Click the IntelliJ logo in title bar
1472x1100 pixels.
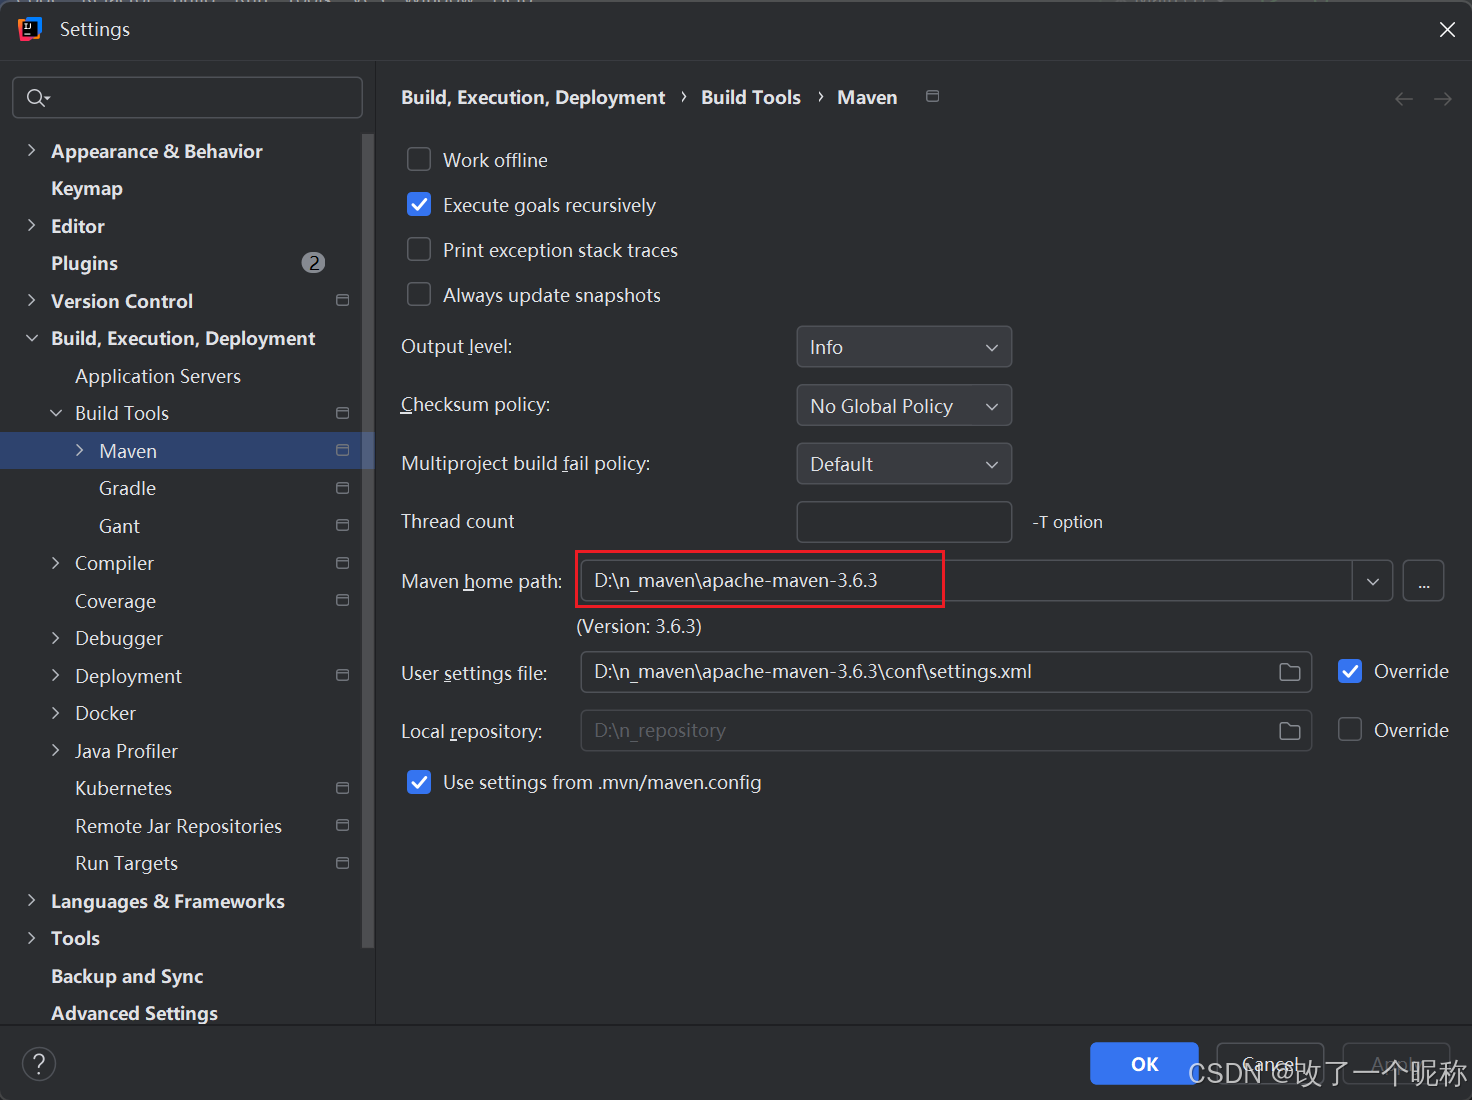coord(30,29)
